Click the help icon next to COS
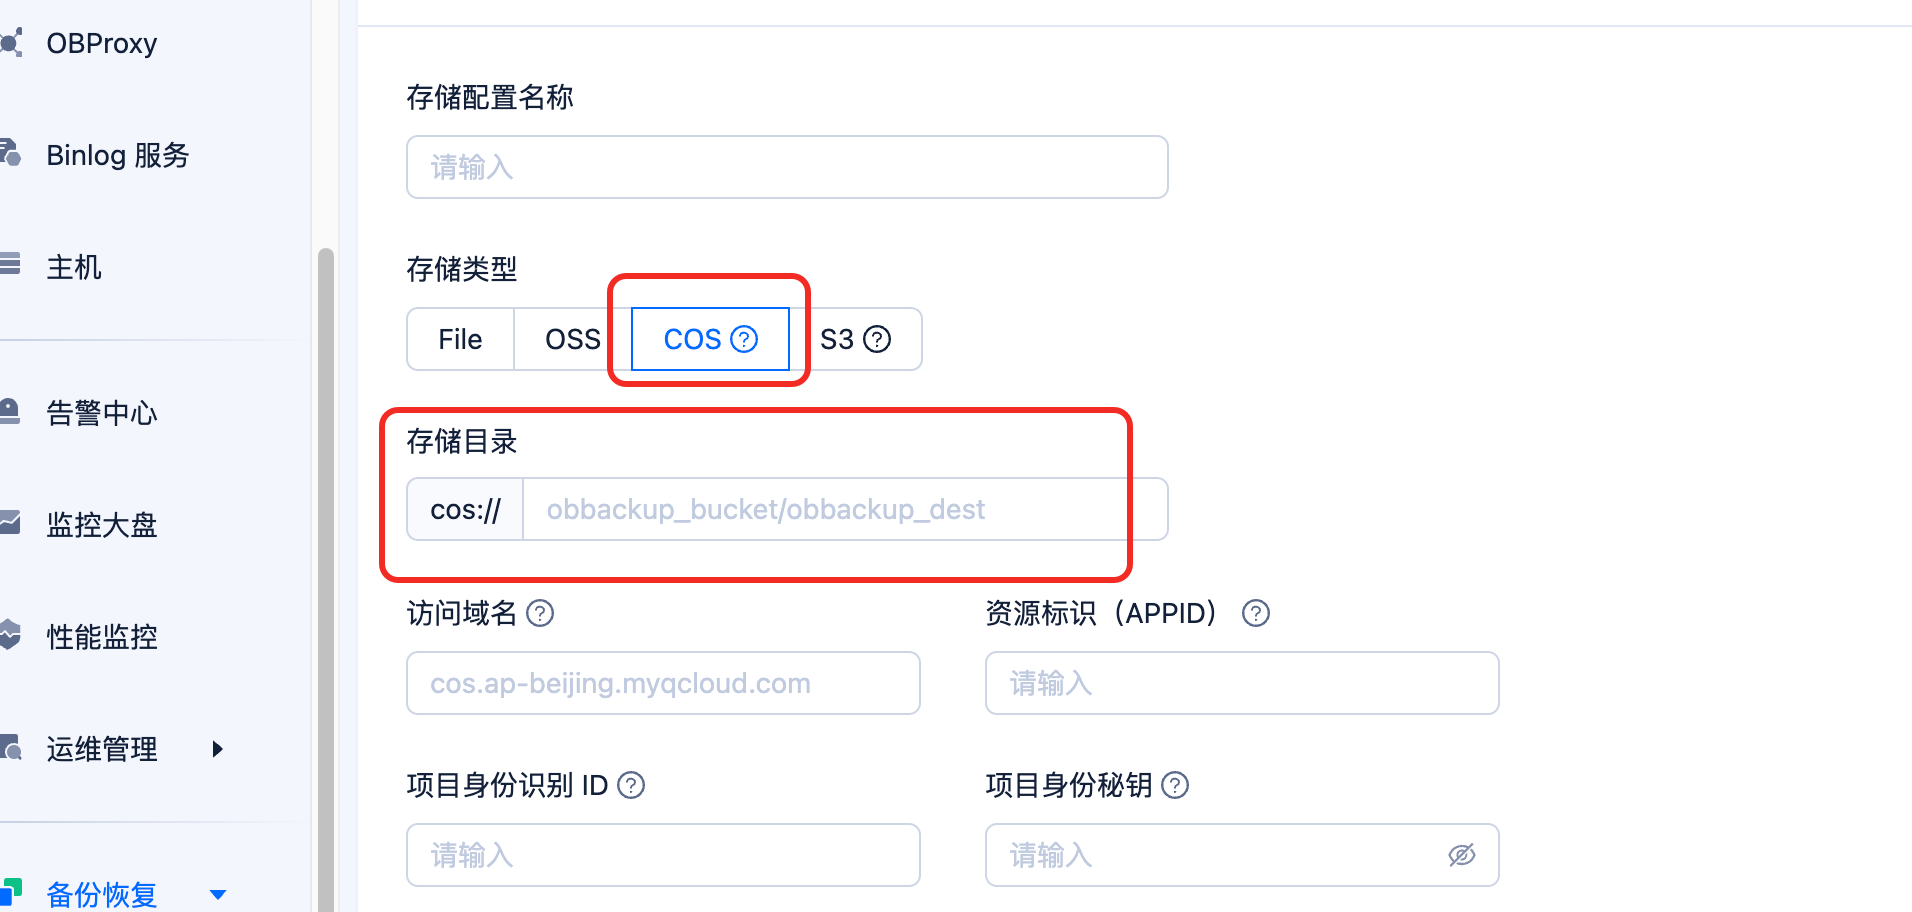1912x912 pixels. pos(744,340)
